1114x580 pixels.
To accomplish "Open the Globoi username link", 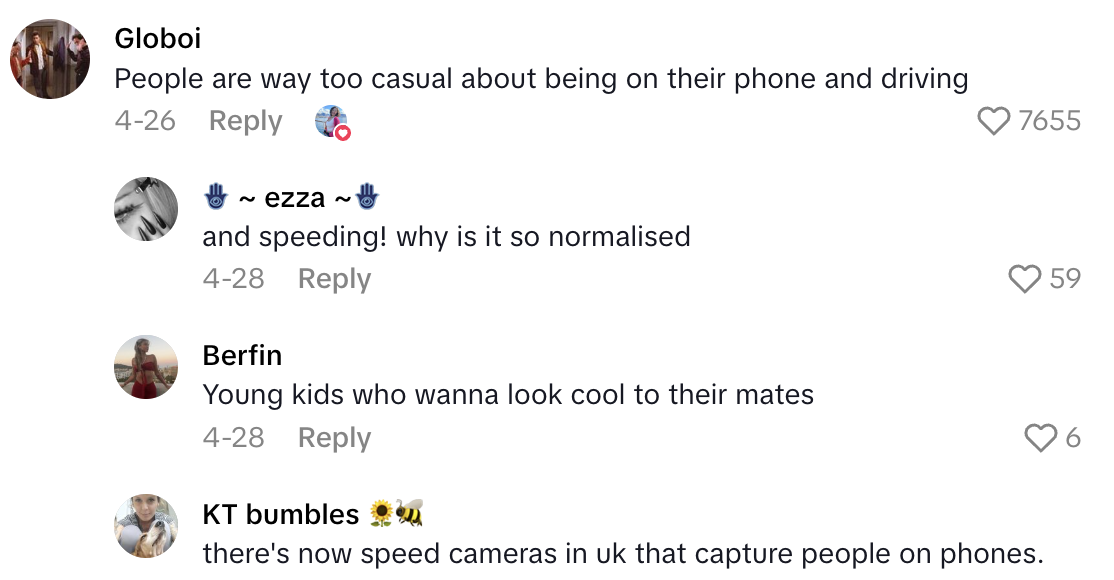I will pos(158,38).
